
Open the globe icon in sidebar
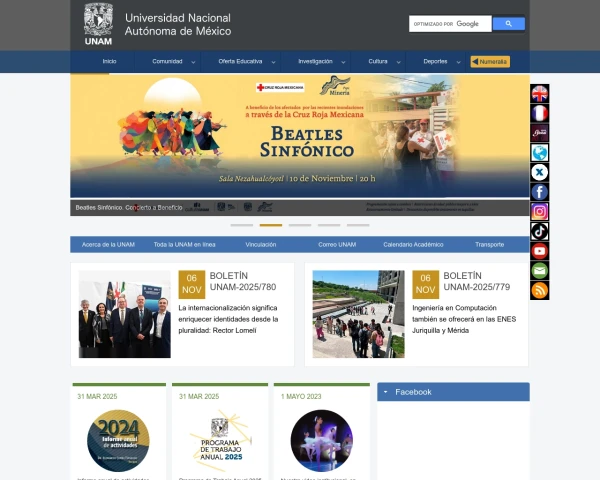pos(540,153)
